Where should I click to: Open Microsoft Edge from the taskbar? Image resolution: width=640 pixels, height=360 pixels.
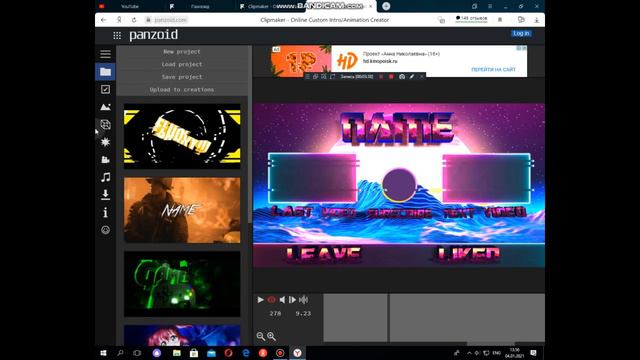[246, 353]
